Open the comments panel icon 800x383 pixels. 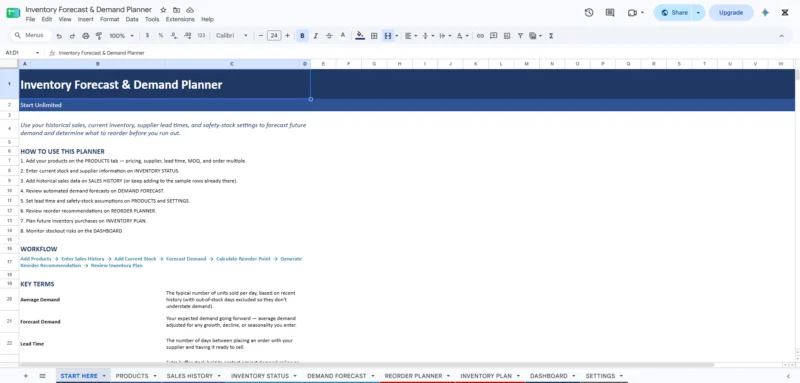point(610,13)
